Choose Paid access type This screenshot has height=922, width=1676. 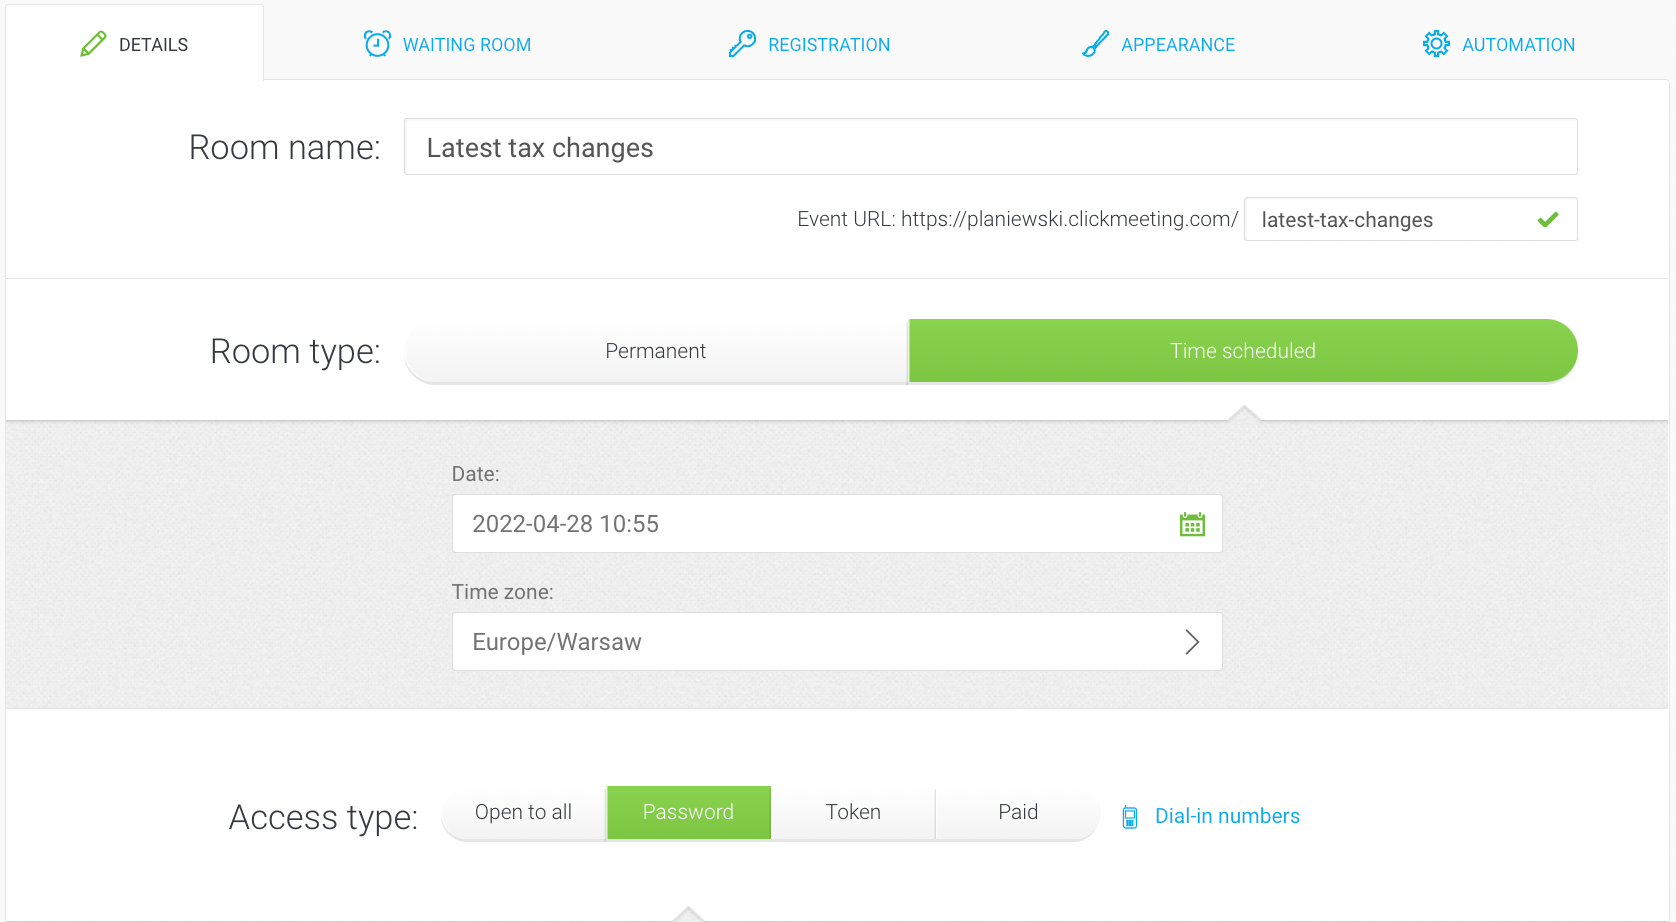click(1018, 812)
